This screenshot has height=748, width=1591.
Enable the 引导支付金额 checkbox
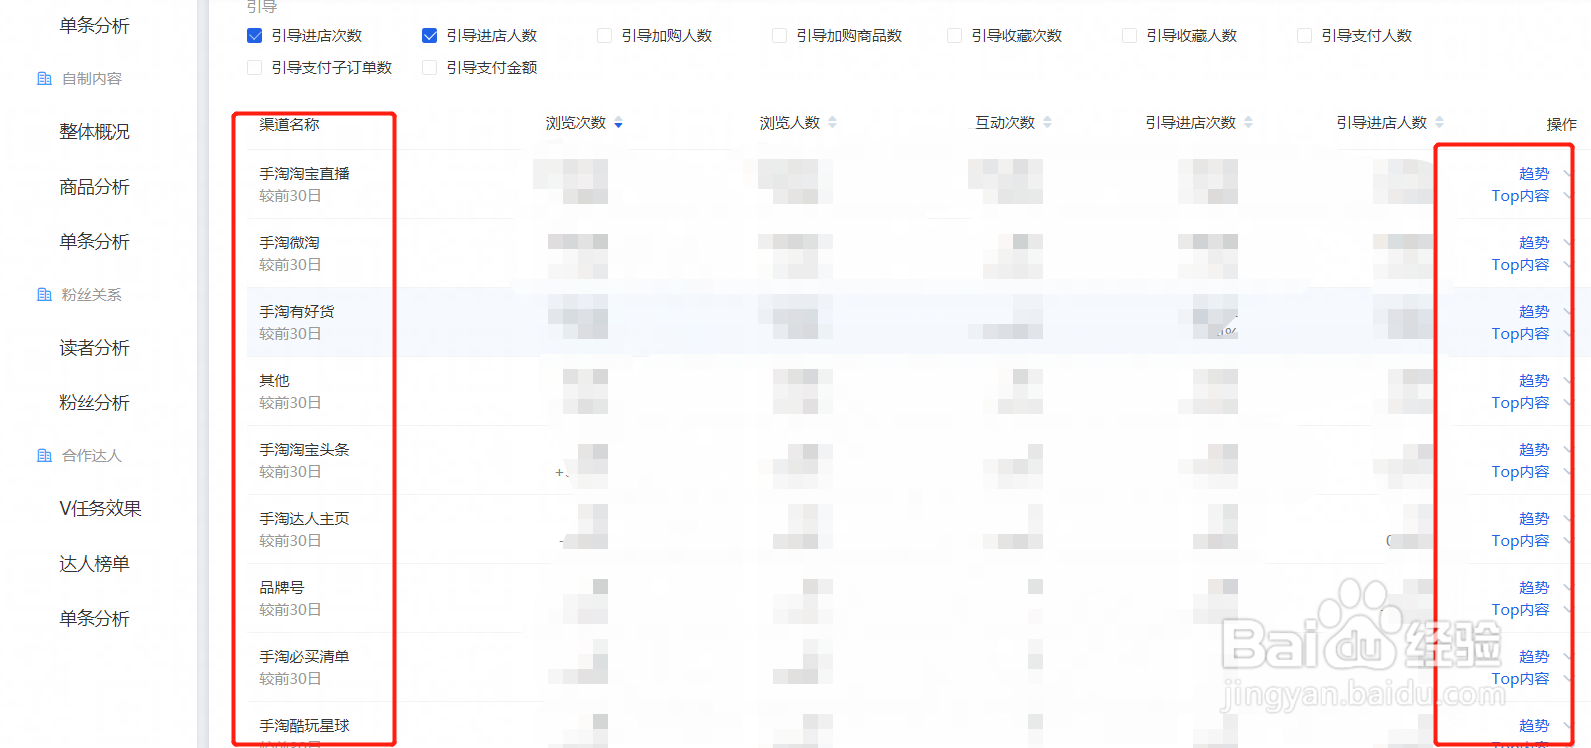(x=429, y=68)
